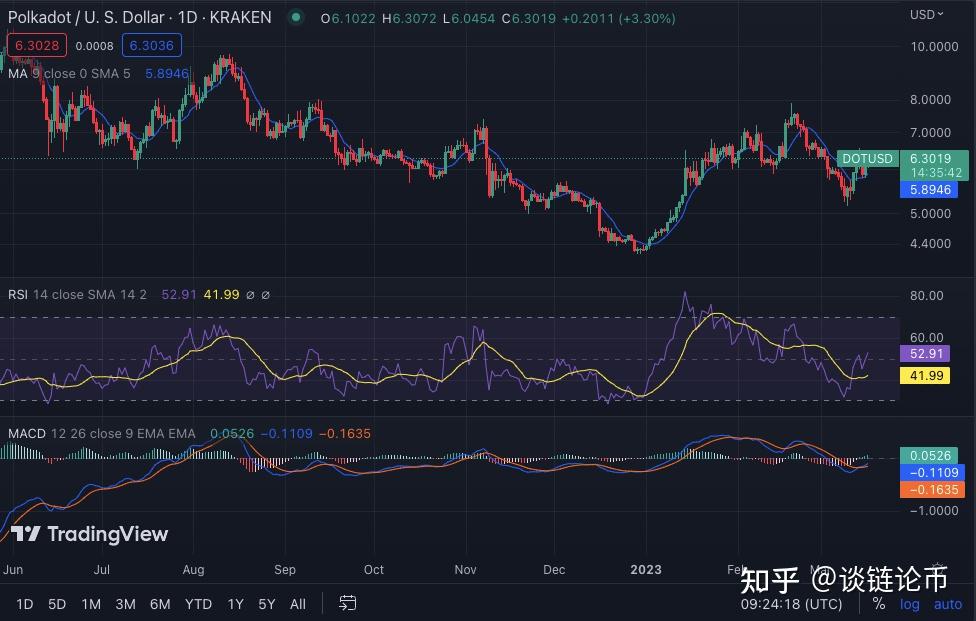976x621 pixels.
Task: Click the 4.4000 price axis label
Action: (931, 243)
